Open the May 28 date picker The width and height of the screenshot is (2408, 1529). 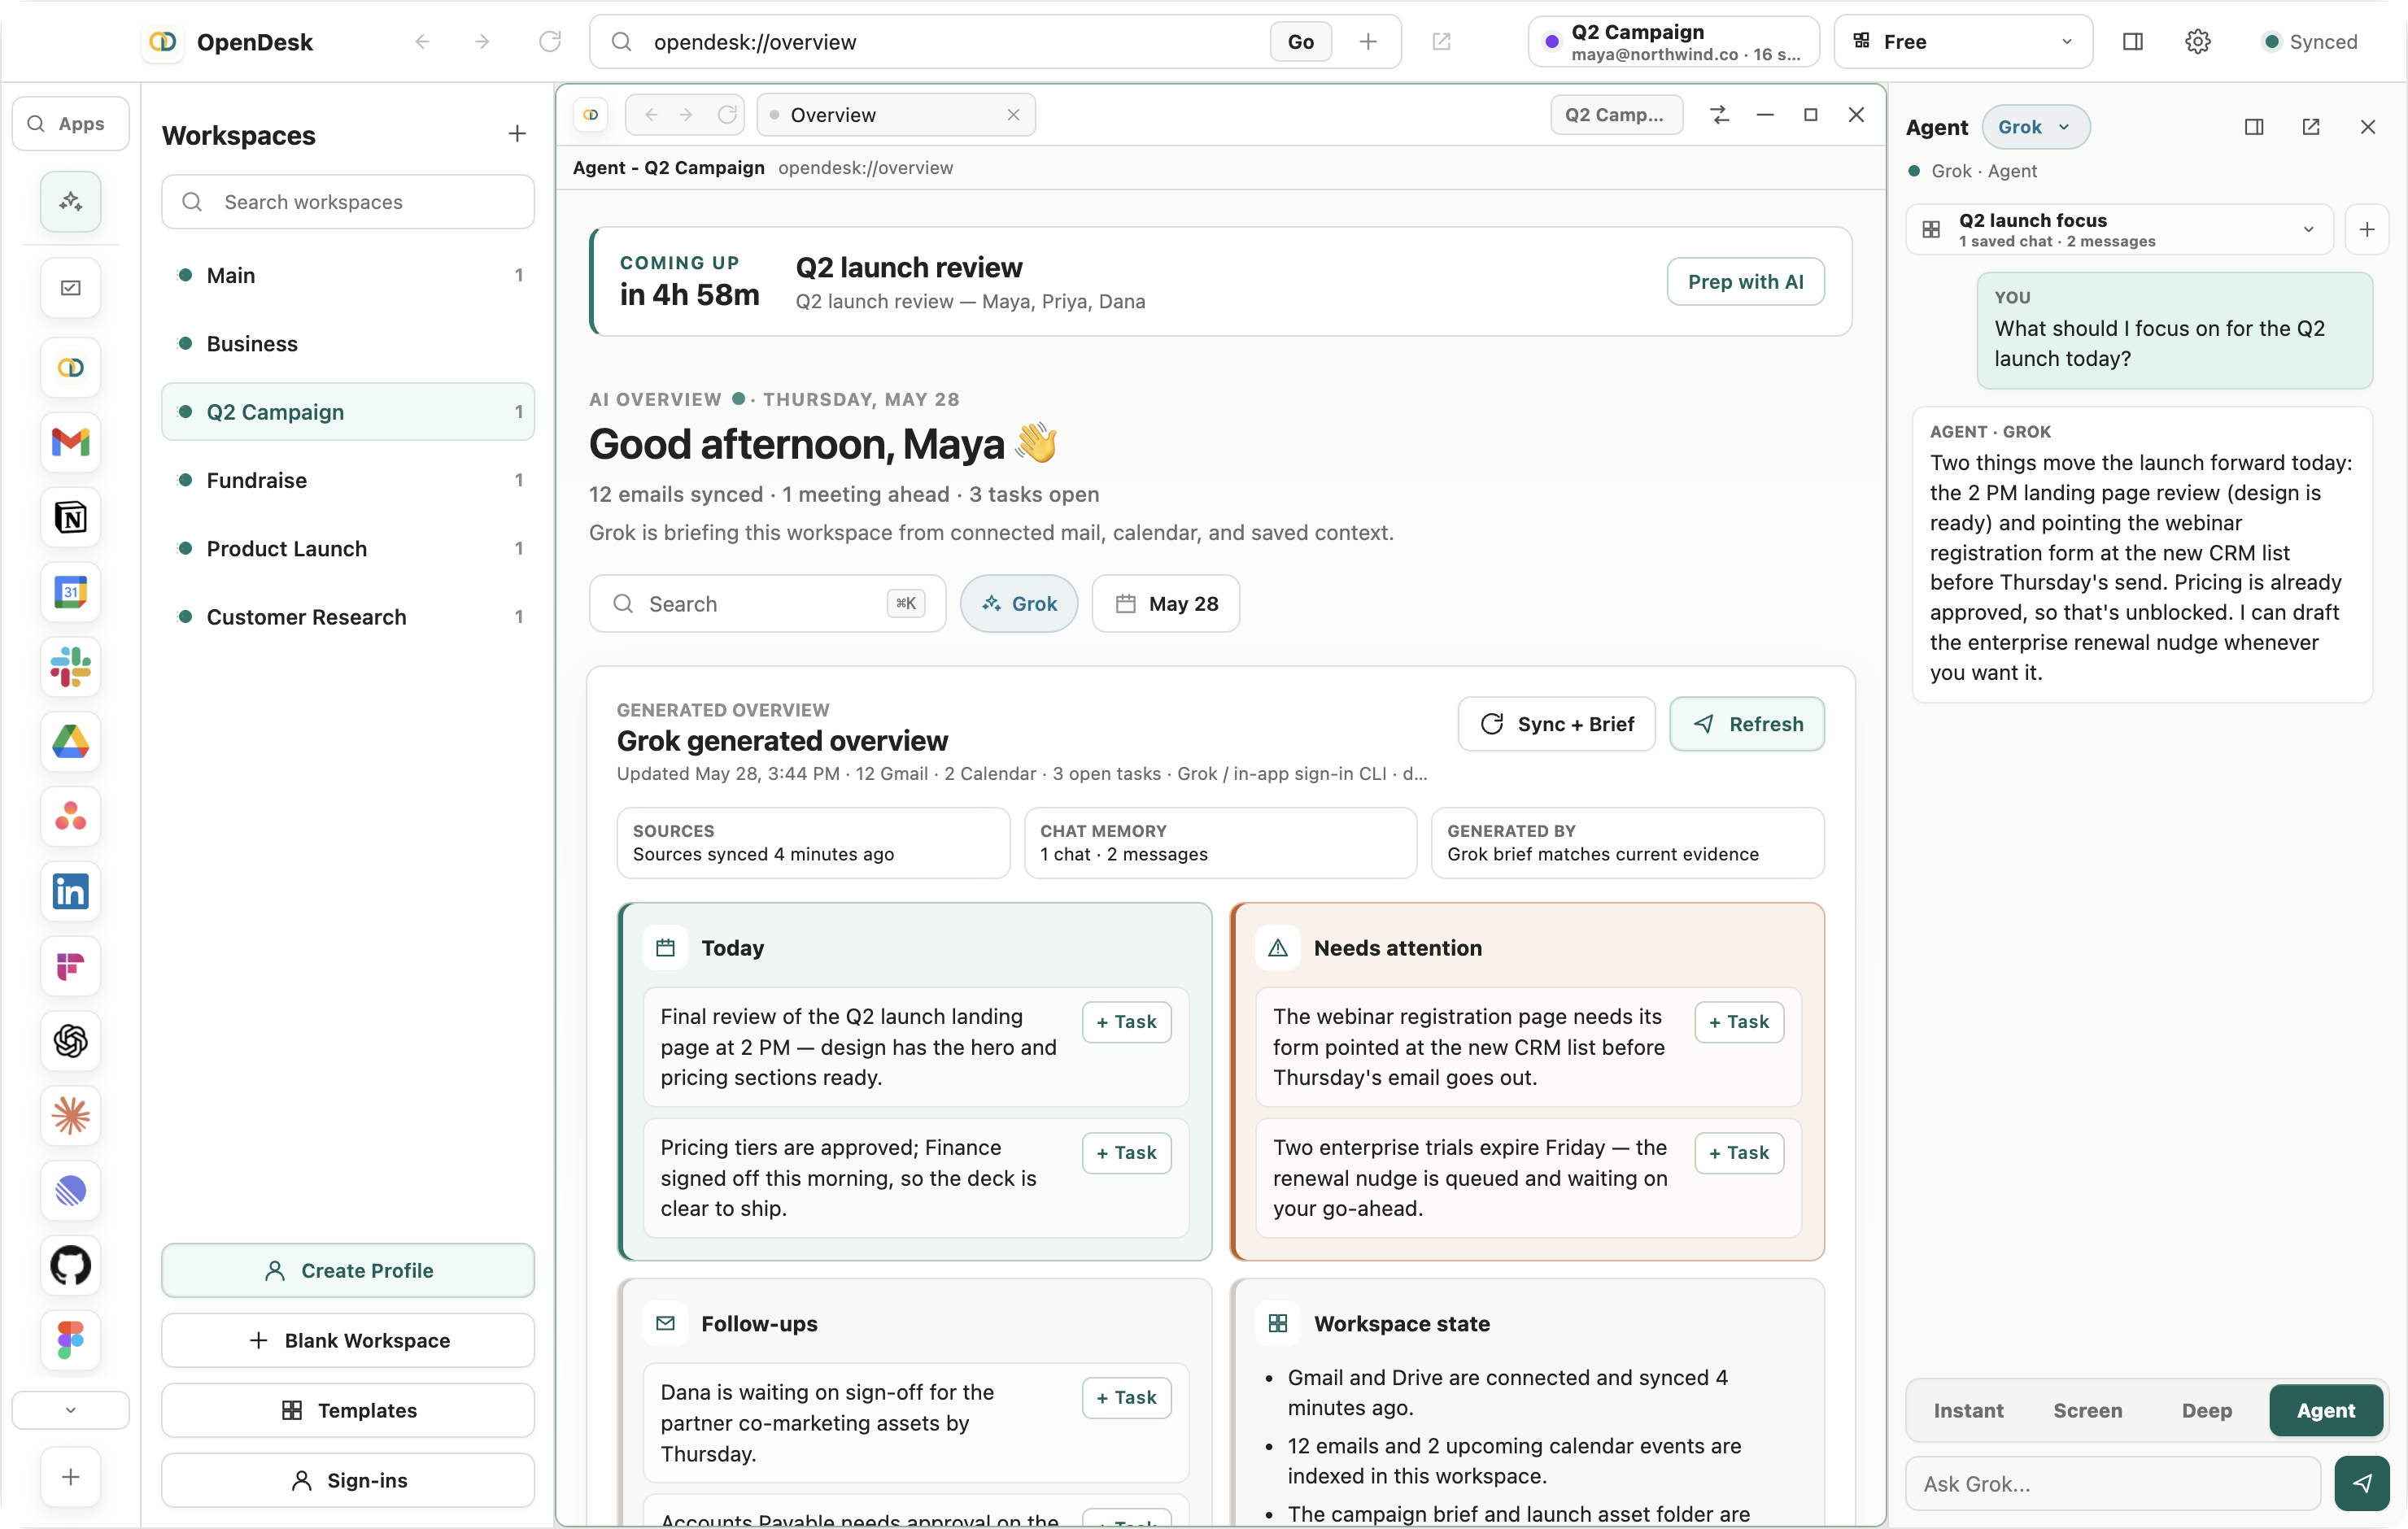[1165, 603]
